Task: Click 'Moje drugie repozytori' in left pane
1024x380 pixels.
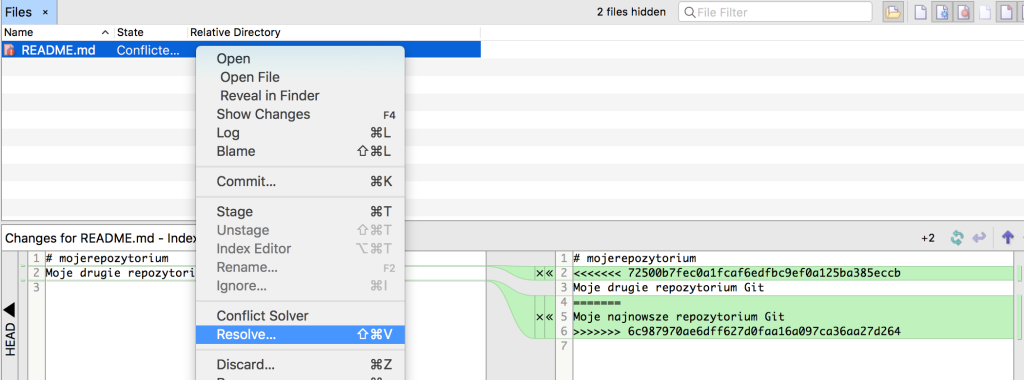Action: pos(121,273)
